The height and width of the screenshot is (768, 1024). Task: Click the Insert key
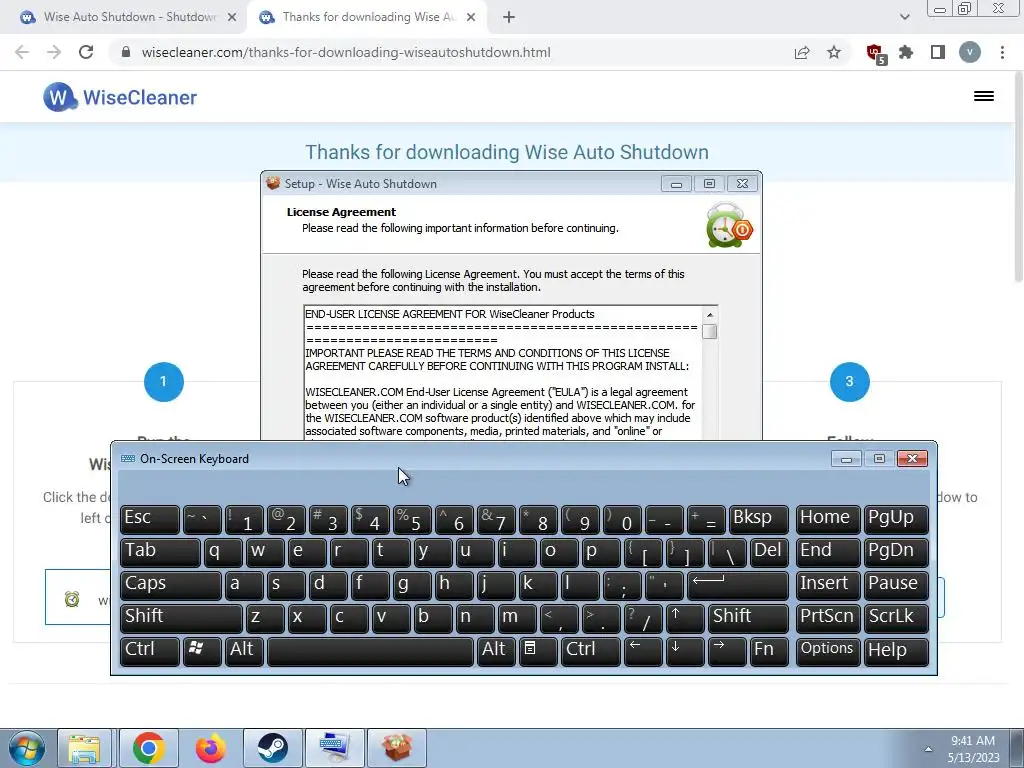click(828, 585)
